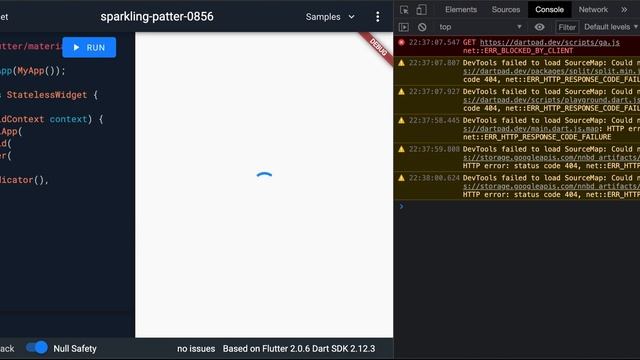Click the red error icon on GET row
Image resolution: width=640 pixels, height=360 pixels.
[x=402, y=42]
